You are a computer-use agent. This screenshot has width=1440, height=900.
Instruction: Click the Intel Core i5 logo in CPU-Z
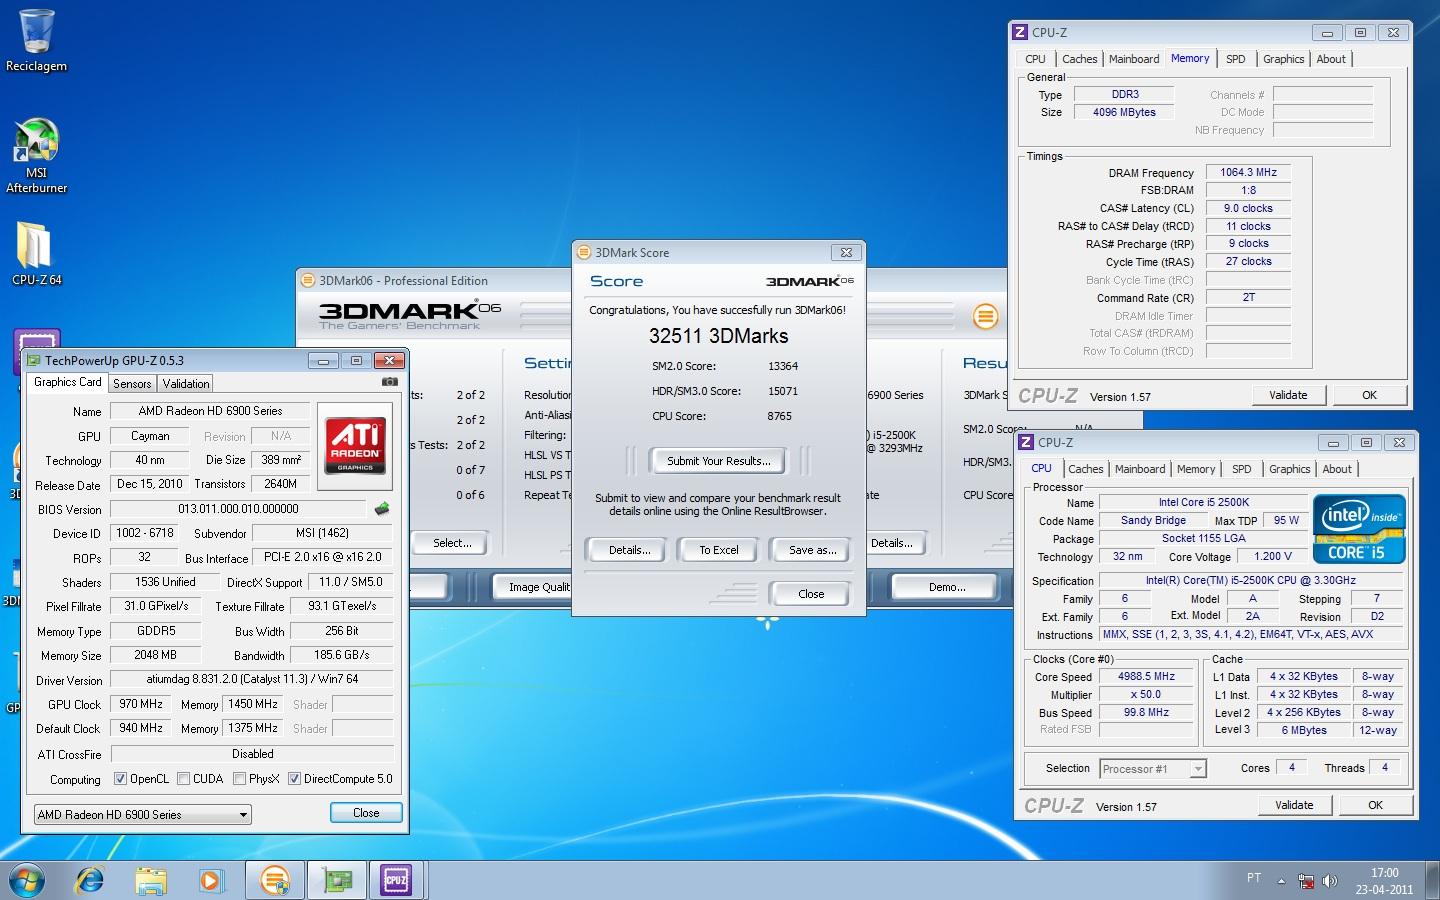[1359, 528]
